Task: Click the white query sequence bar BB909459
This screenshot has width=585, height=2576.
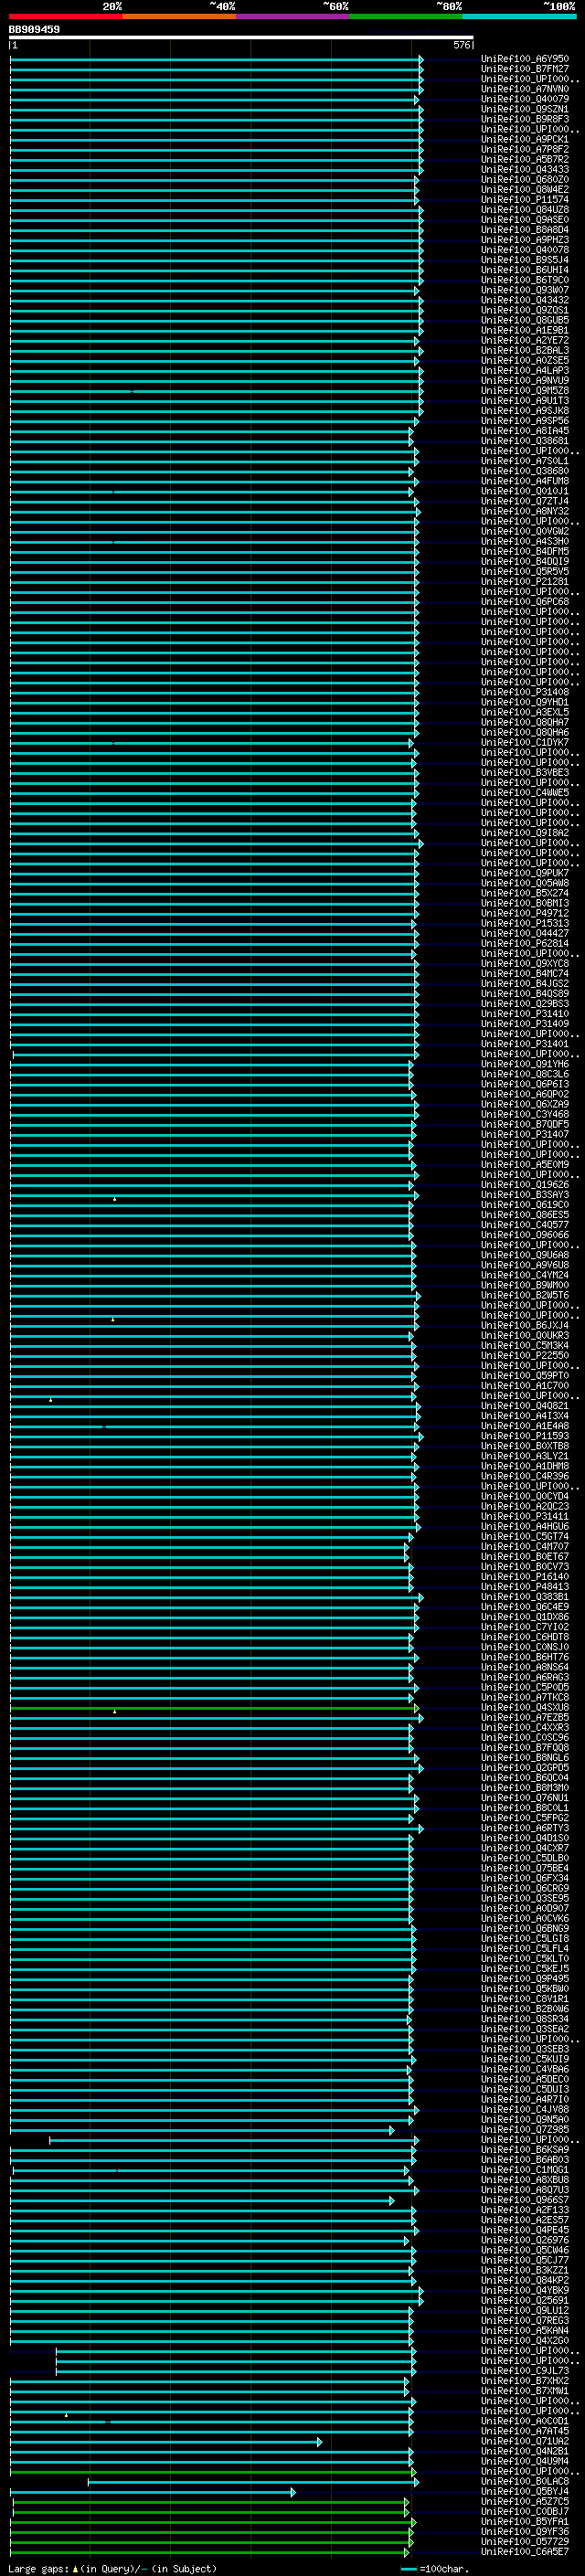Action: tap(241, 38)
